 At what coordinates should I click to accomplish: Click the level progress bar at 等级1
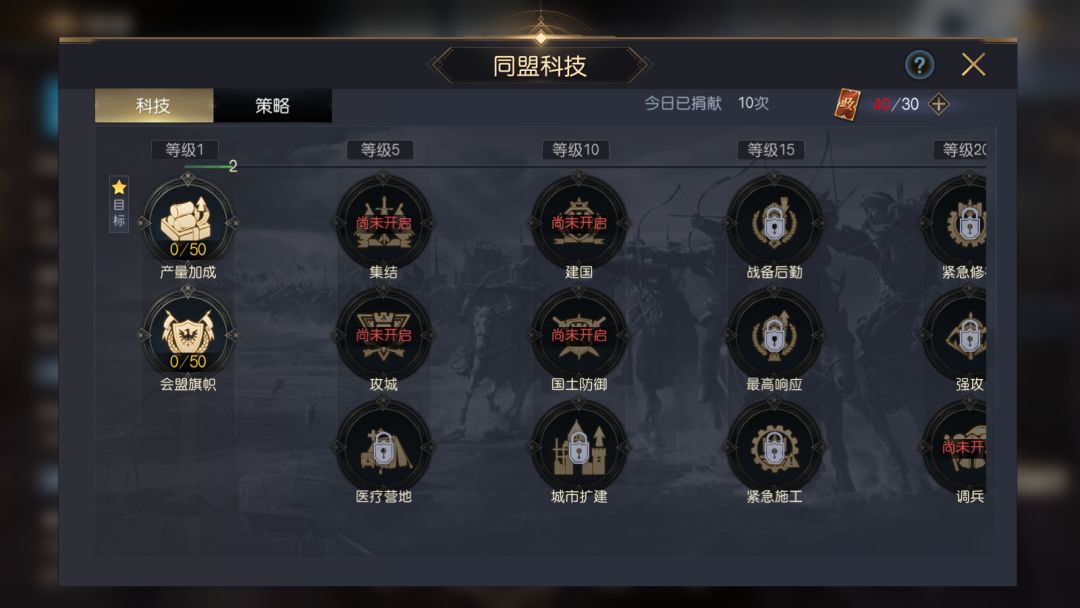pos(211,167)
